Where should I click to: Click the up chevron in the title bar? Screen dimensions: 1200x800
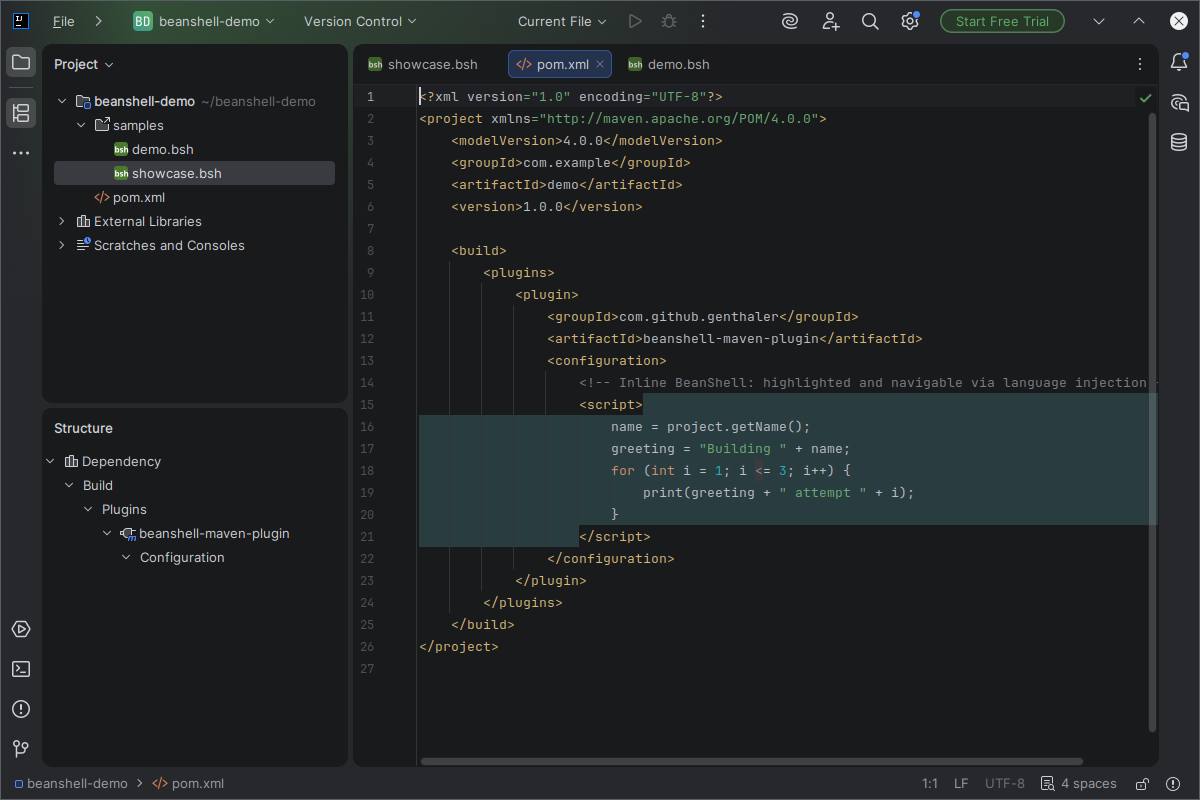pos(1139,21)
